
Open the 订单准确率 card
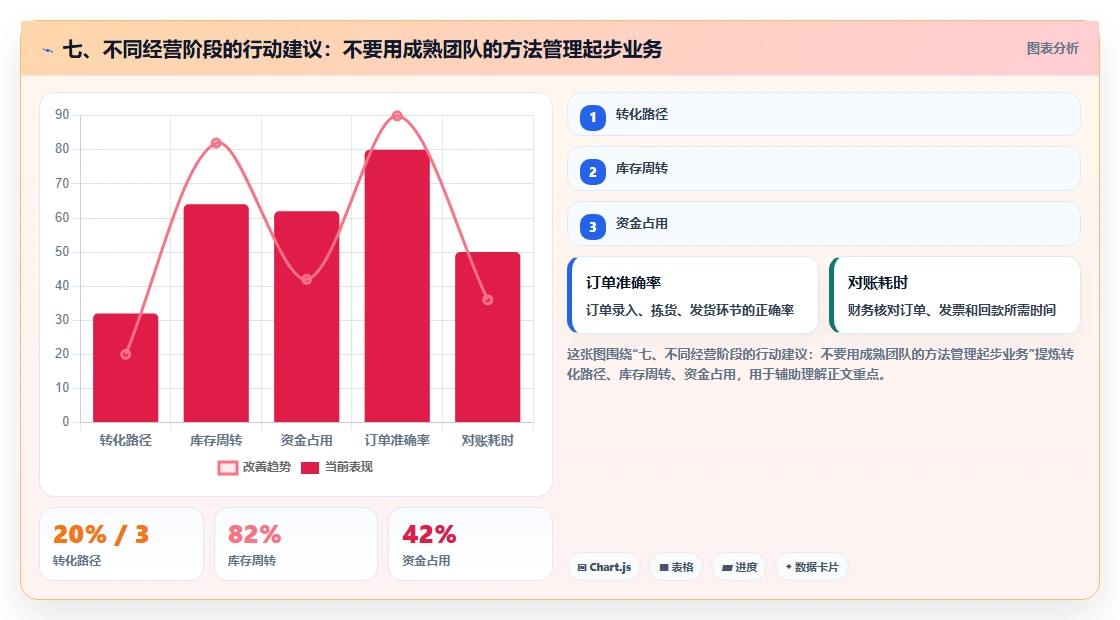(693, 295)
